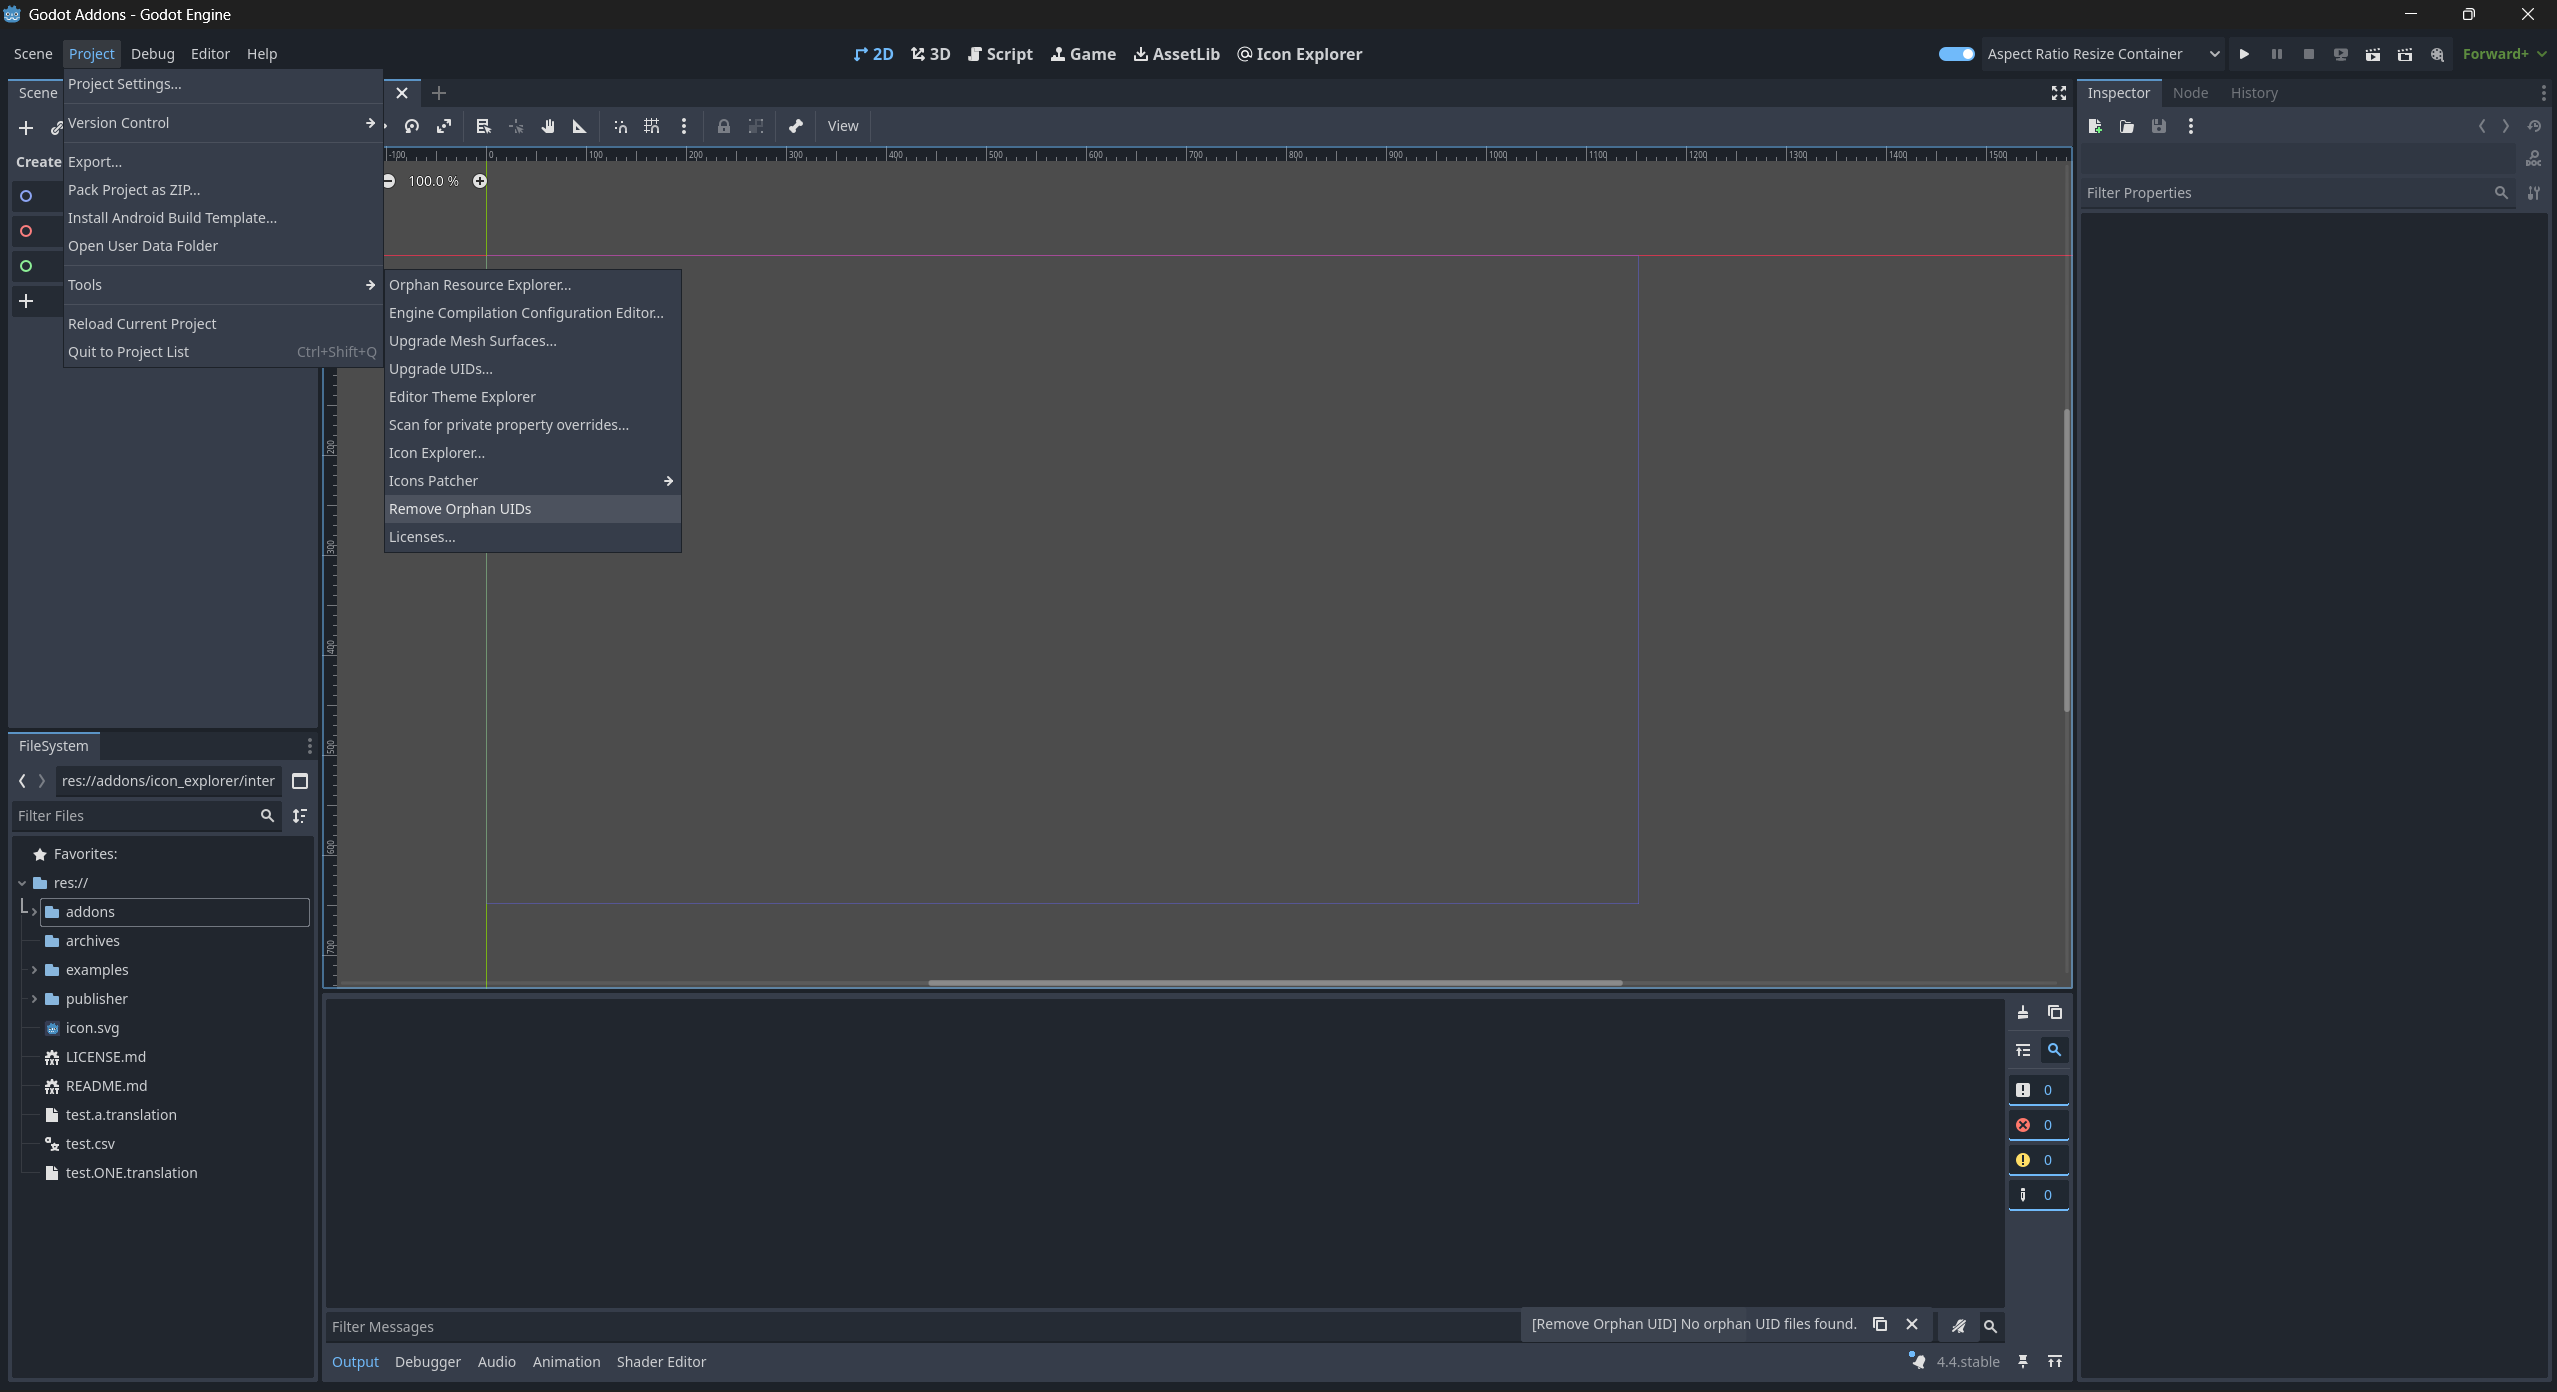2557x1392 pixels.
Task: Open the Icon Explorer main screen
Action: (x=1299, y=54)
